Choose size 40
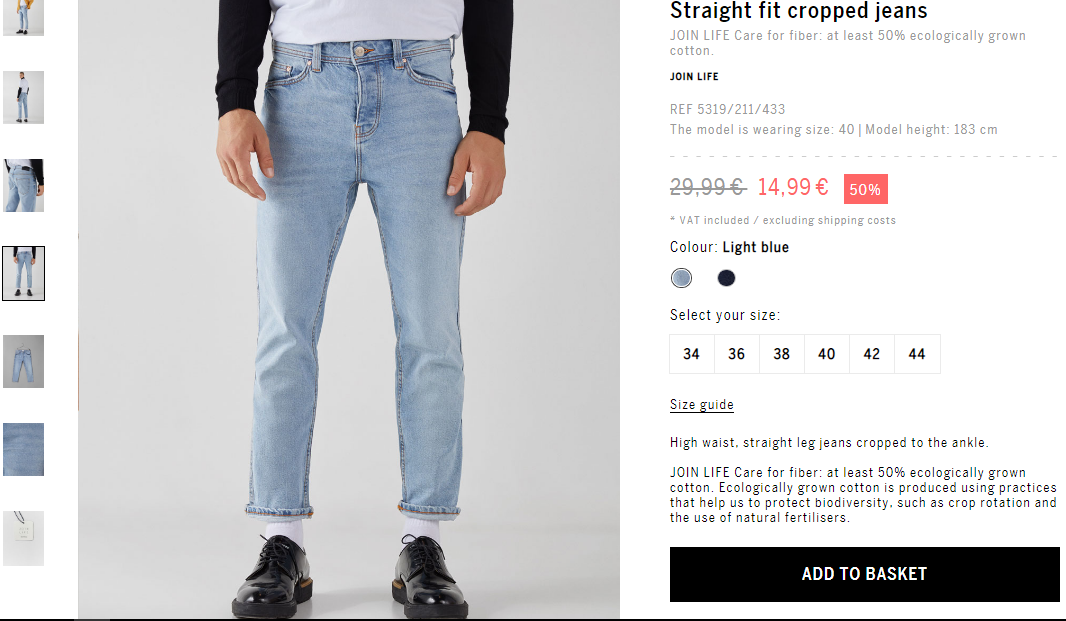 pyautogui.click(x=827, y=354)
